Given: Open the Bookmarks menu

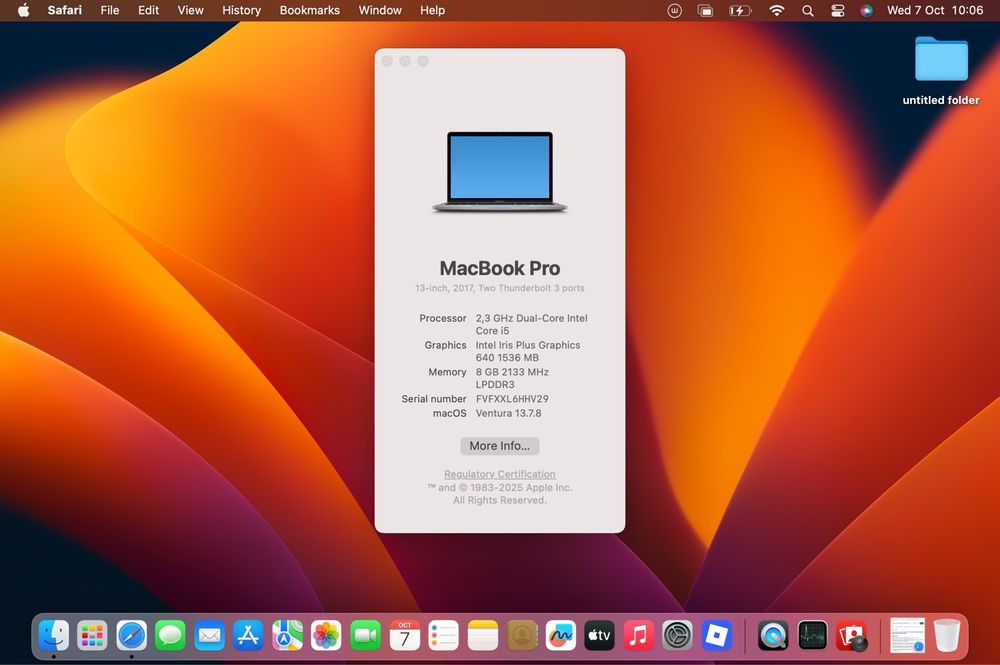Looking at the screenshot, I should (x=309, y=10).
